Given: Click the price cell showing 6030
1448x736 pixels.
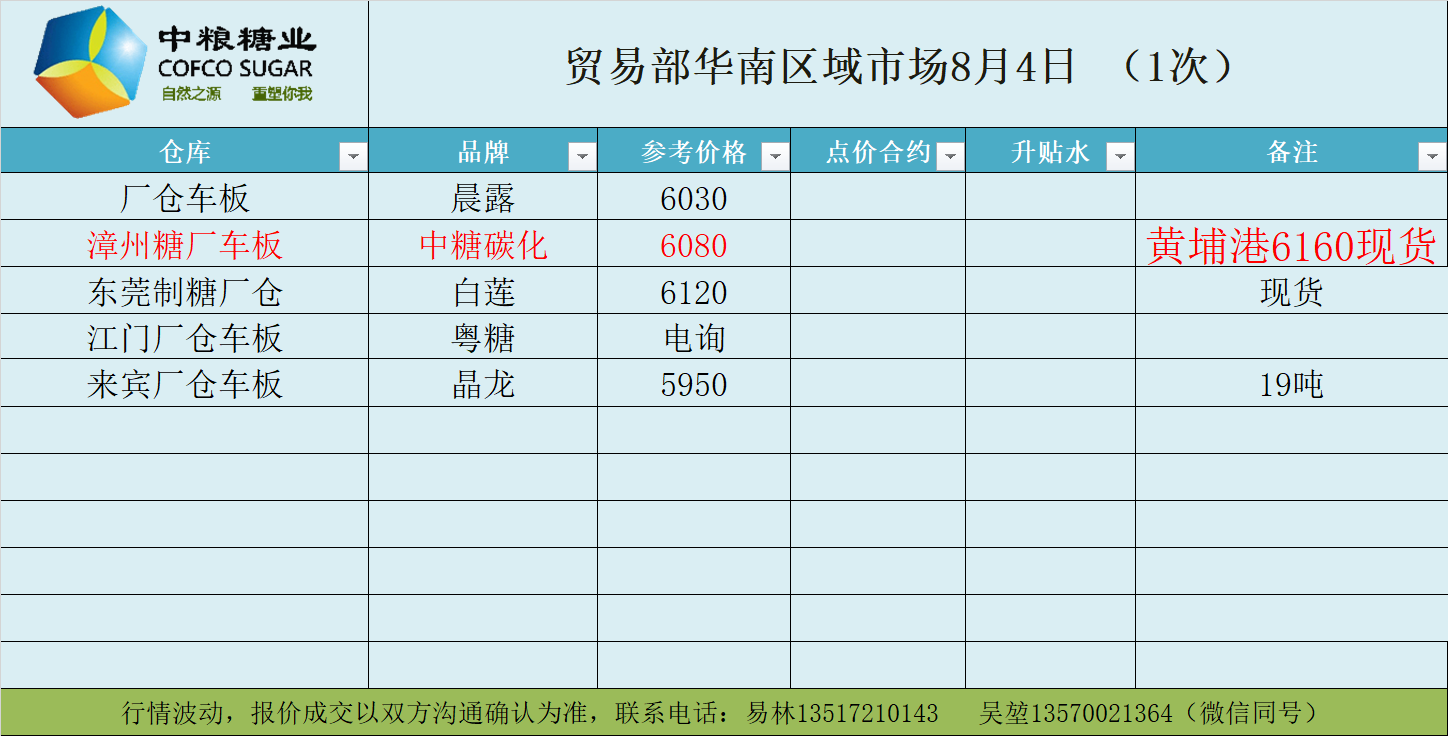Looking at the screenshot, I should click(x=694, y=198).
